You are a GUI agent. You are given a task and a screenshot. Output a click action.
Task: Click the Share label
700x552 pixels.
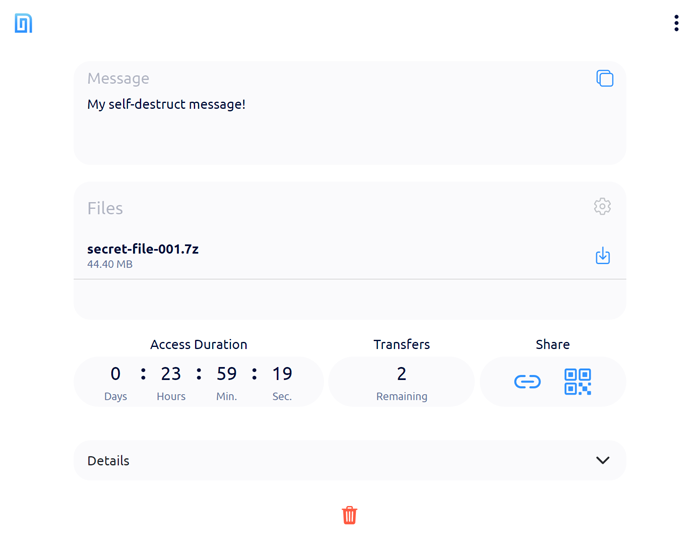(553, 344)
